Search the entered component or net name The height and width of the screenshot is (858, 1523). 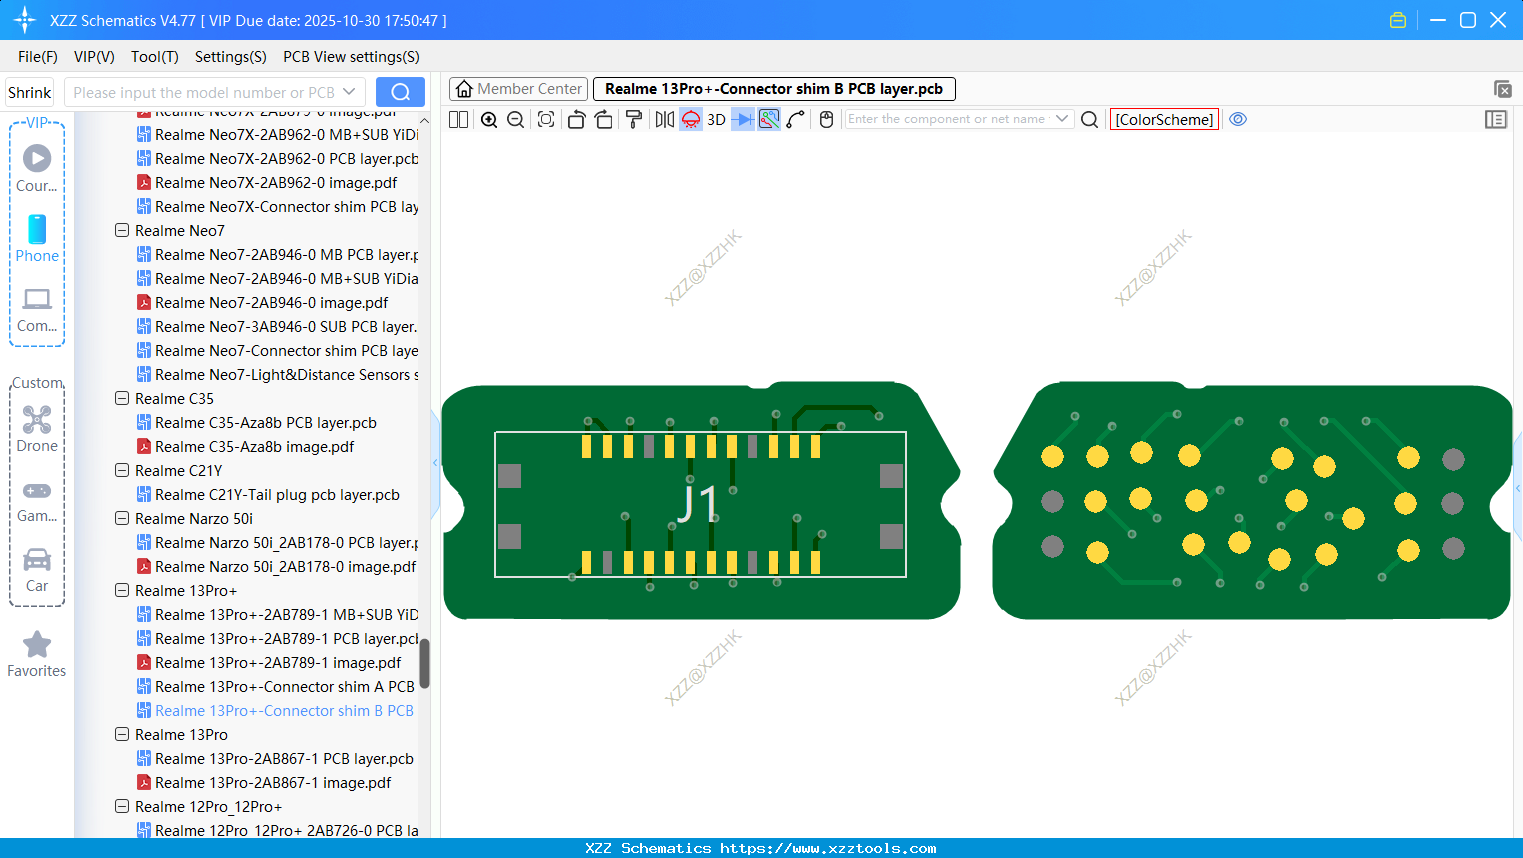[1090, 119]
